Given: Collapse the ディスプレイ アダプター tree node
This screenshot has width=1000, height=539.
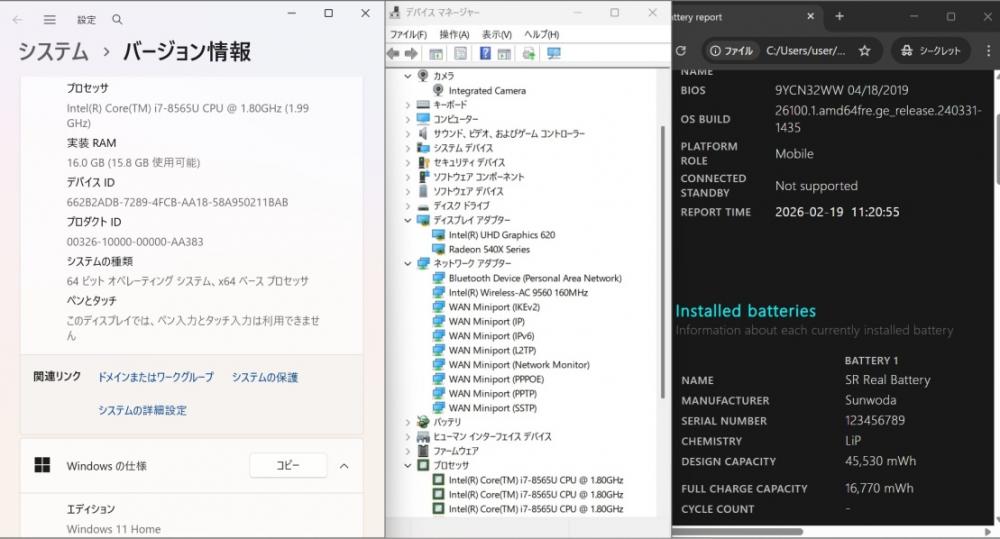Looking at the screenshot, I should [408, 220].
